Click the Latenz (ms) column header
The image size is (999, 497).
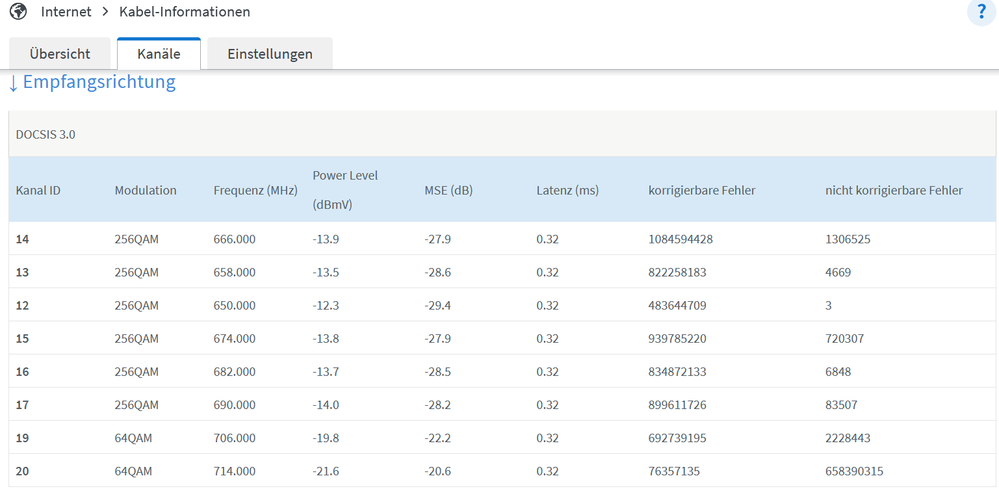coord(567,190)
